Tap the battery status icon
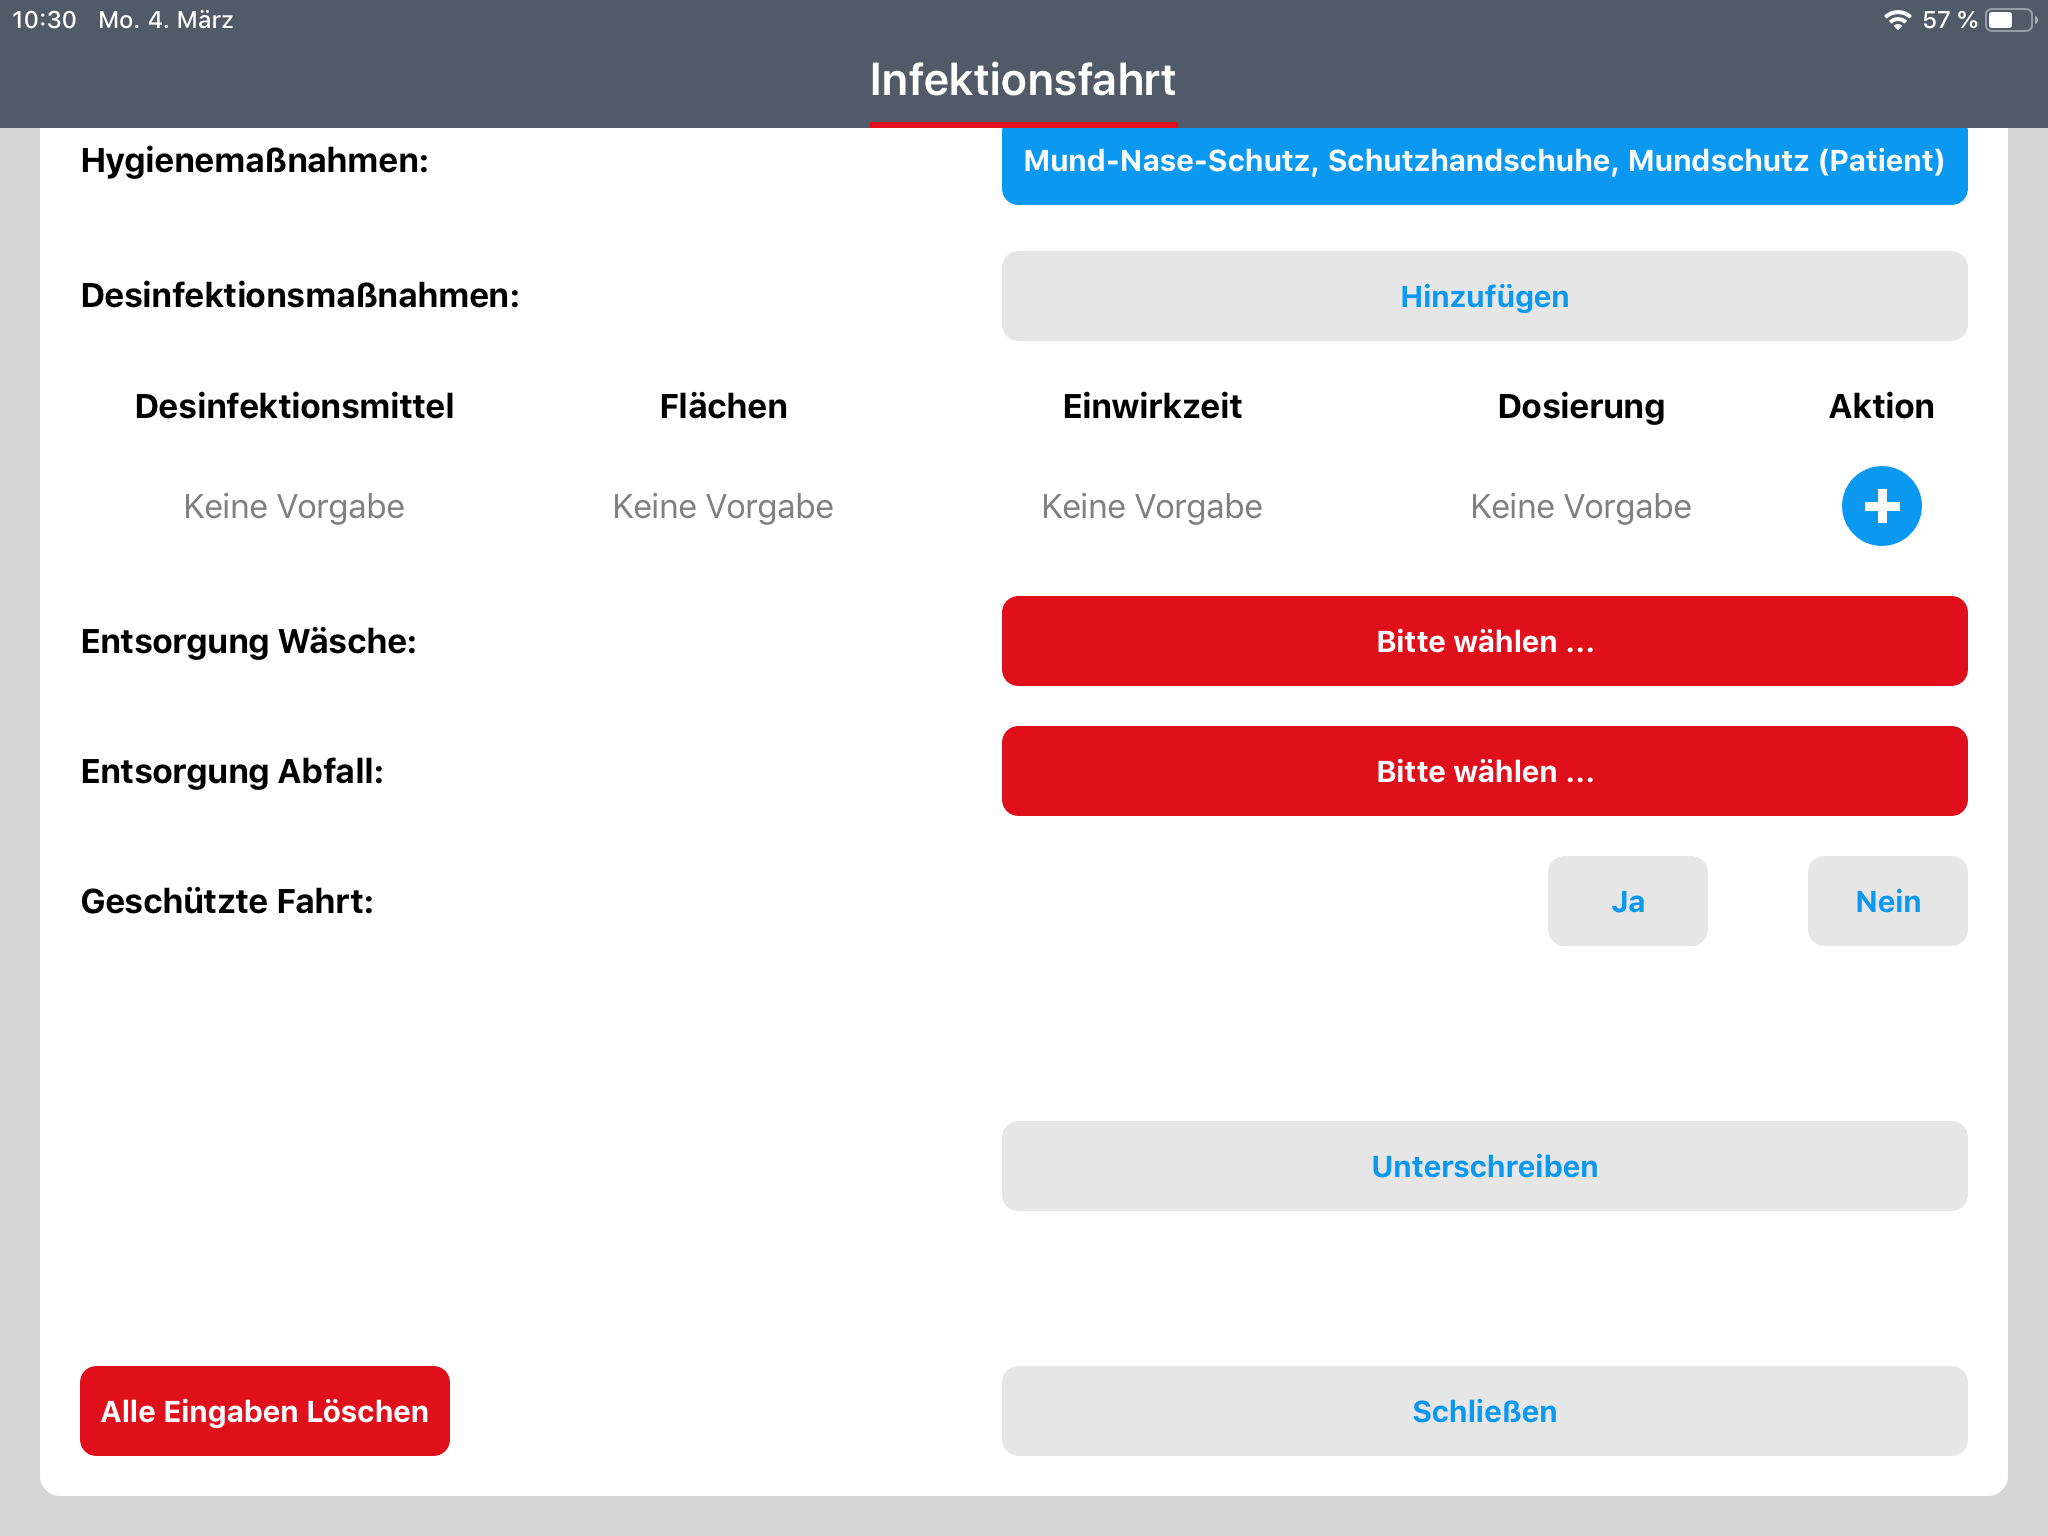The height and width of the screenshot is (1536, 2048). (x=2011, y=20)
